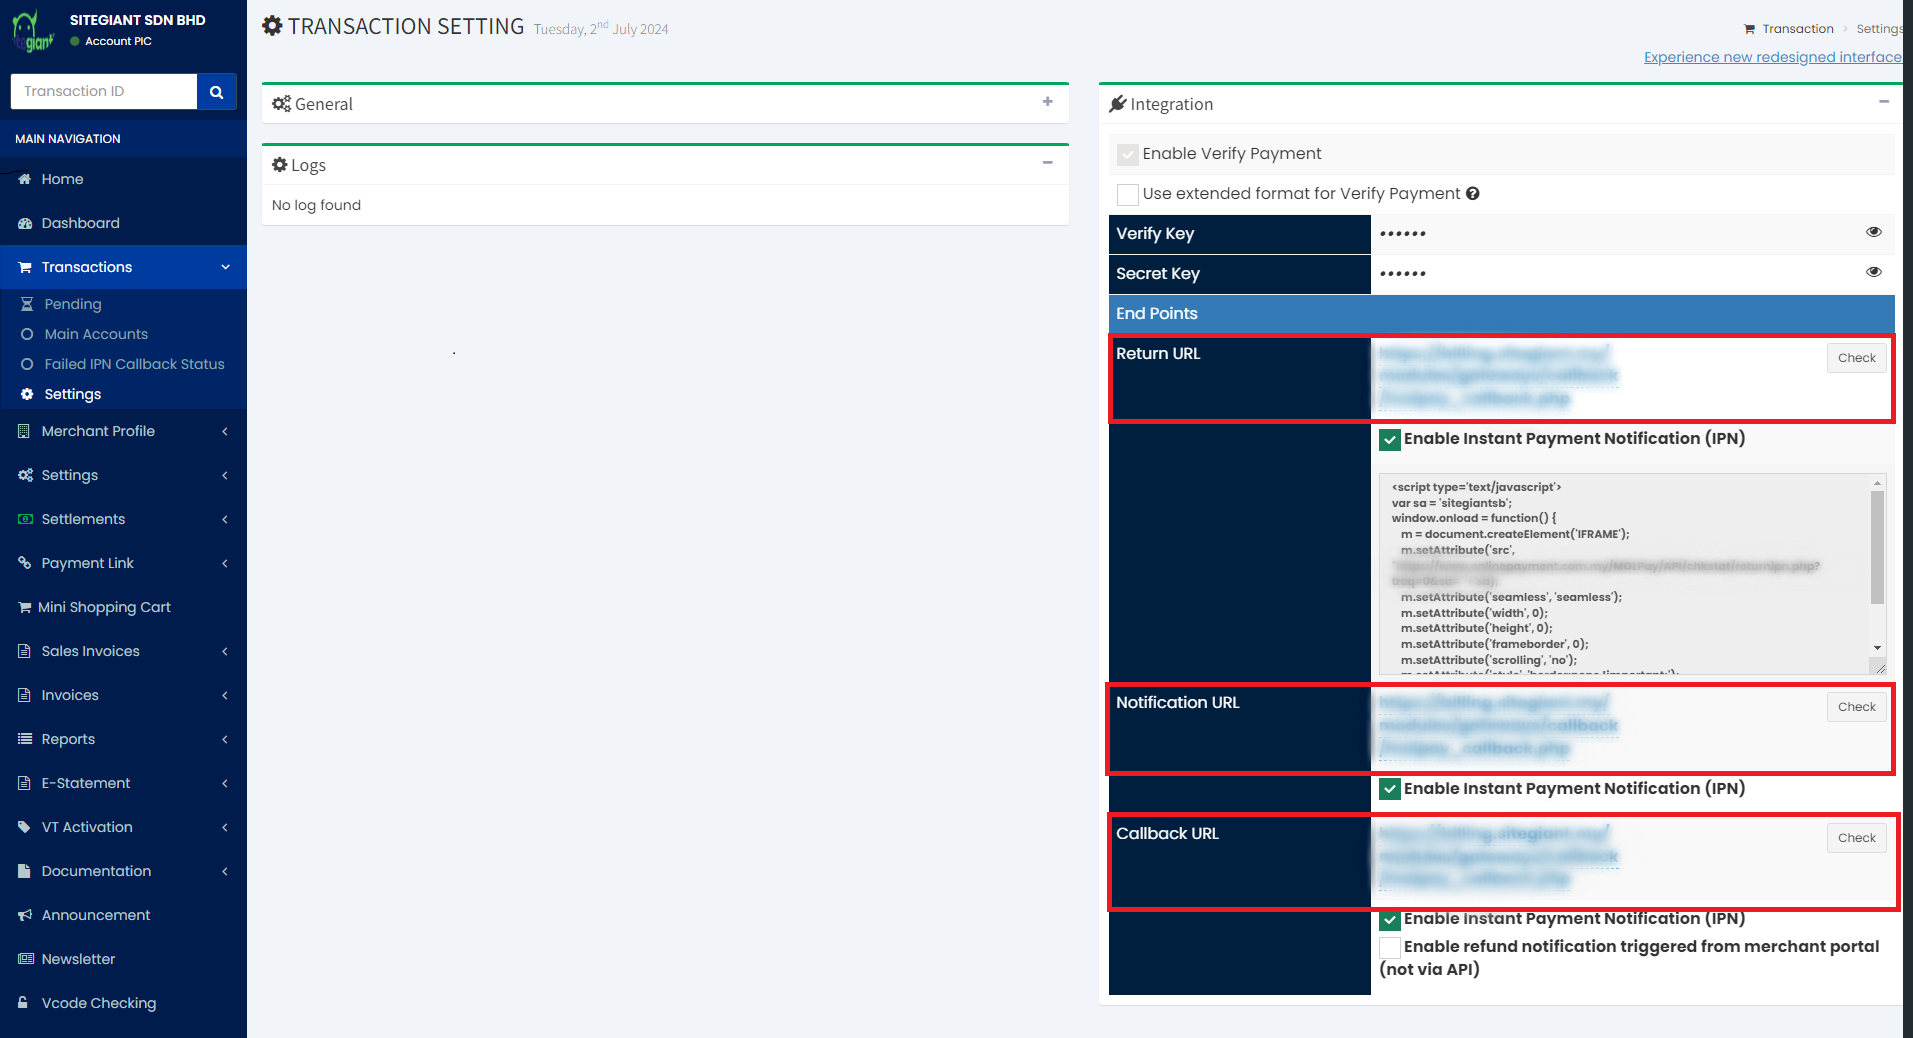Reveal the Secret Key with eye icon
Viewport: 1913px width, 1038px height.
coord(1873,272)
